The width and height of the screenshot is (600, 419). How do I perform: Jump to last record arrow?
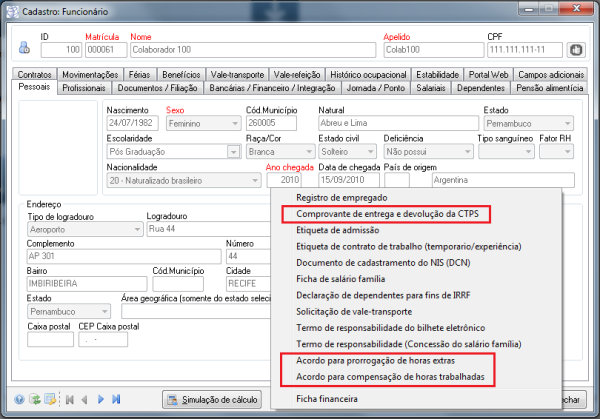116,399
